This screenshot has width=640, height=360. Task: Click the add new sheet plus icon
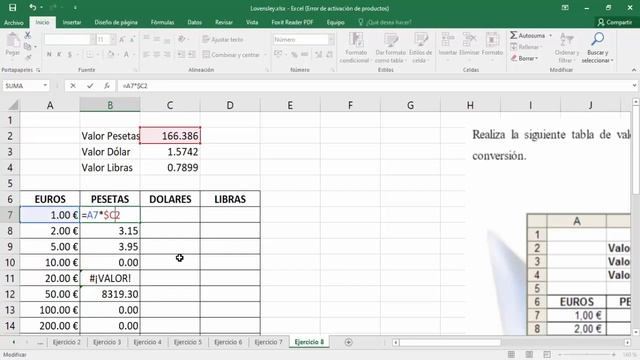pos(348,342)
